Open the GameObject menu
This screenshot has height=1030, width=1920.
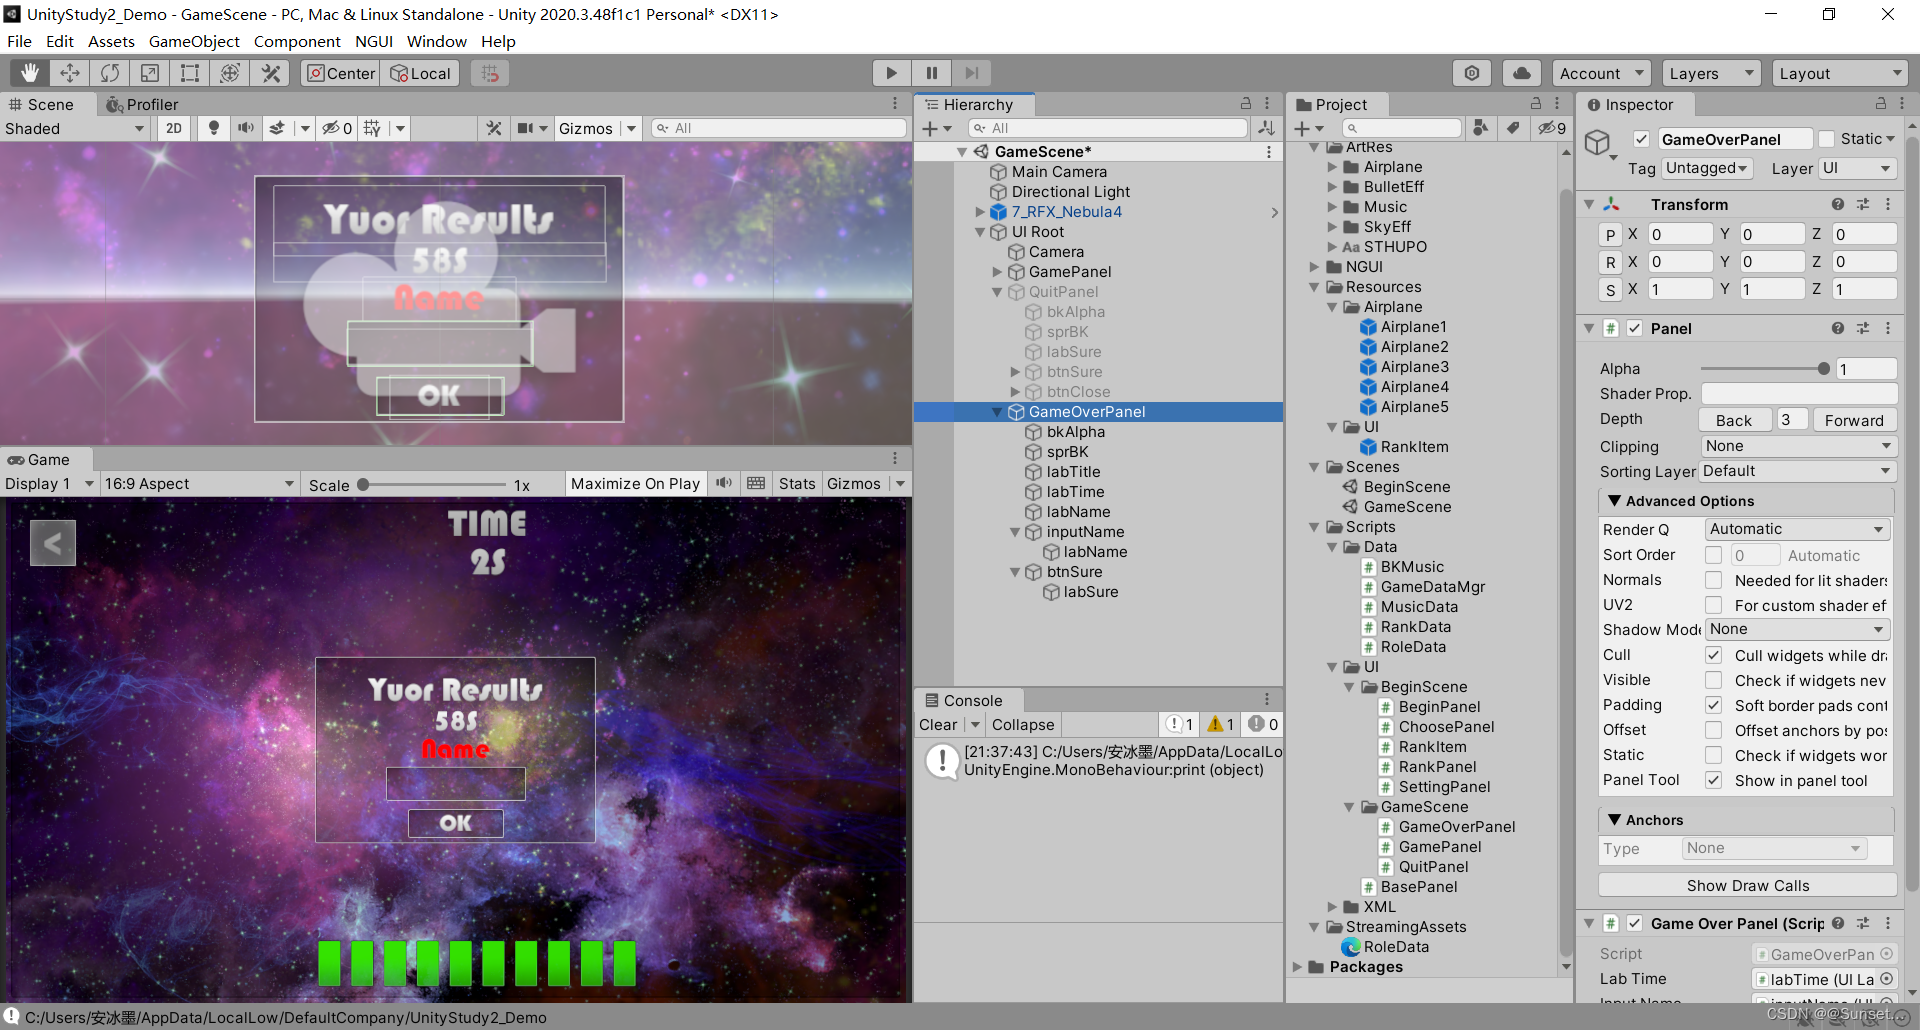pyautogui.click(x=194, y=41)
